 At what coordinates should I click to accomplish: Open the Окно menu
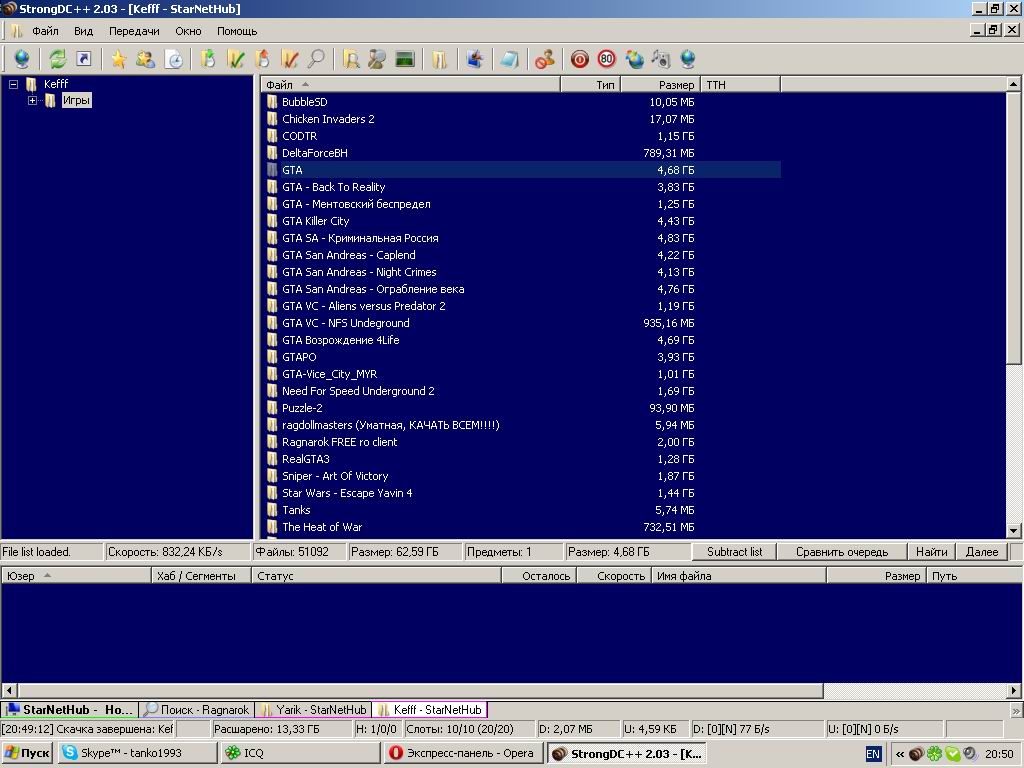188,31
